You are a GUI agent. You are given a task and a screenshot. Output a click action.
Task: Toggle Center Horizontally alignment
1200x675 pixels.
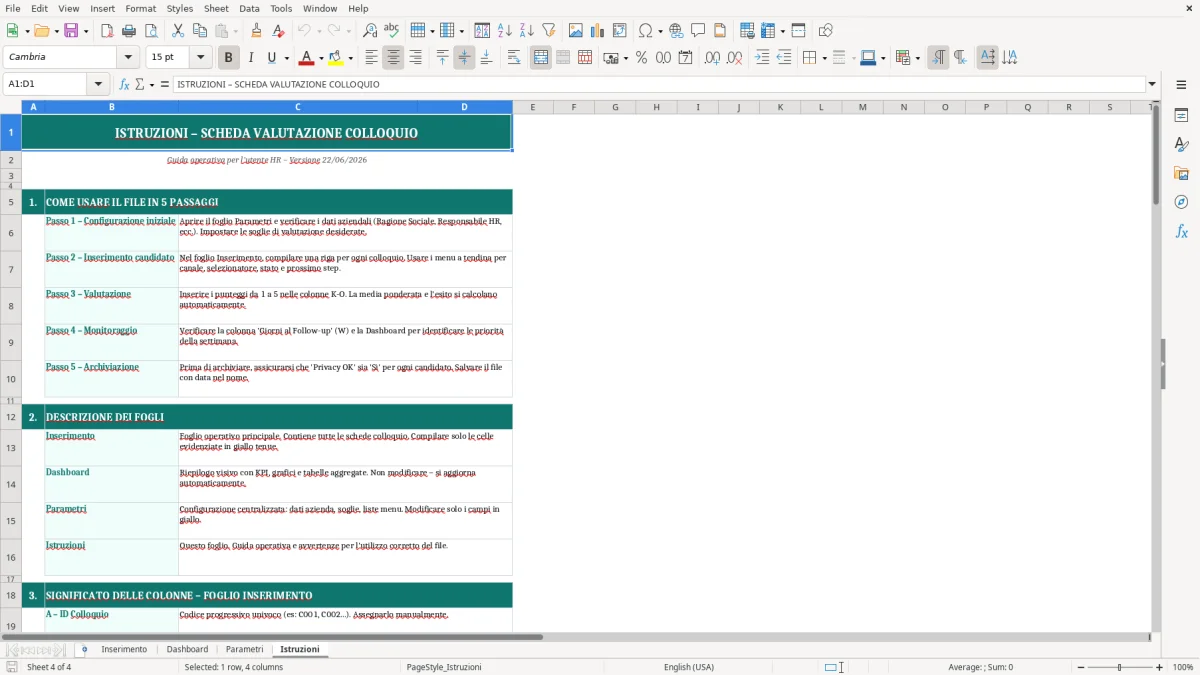pos(393,58)
